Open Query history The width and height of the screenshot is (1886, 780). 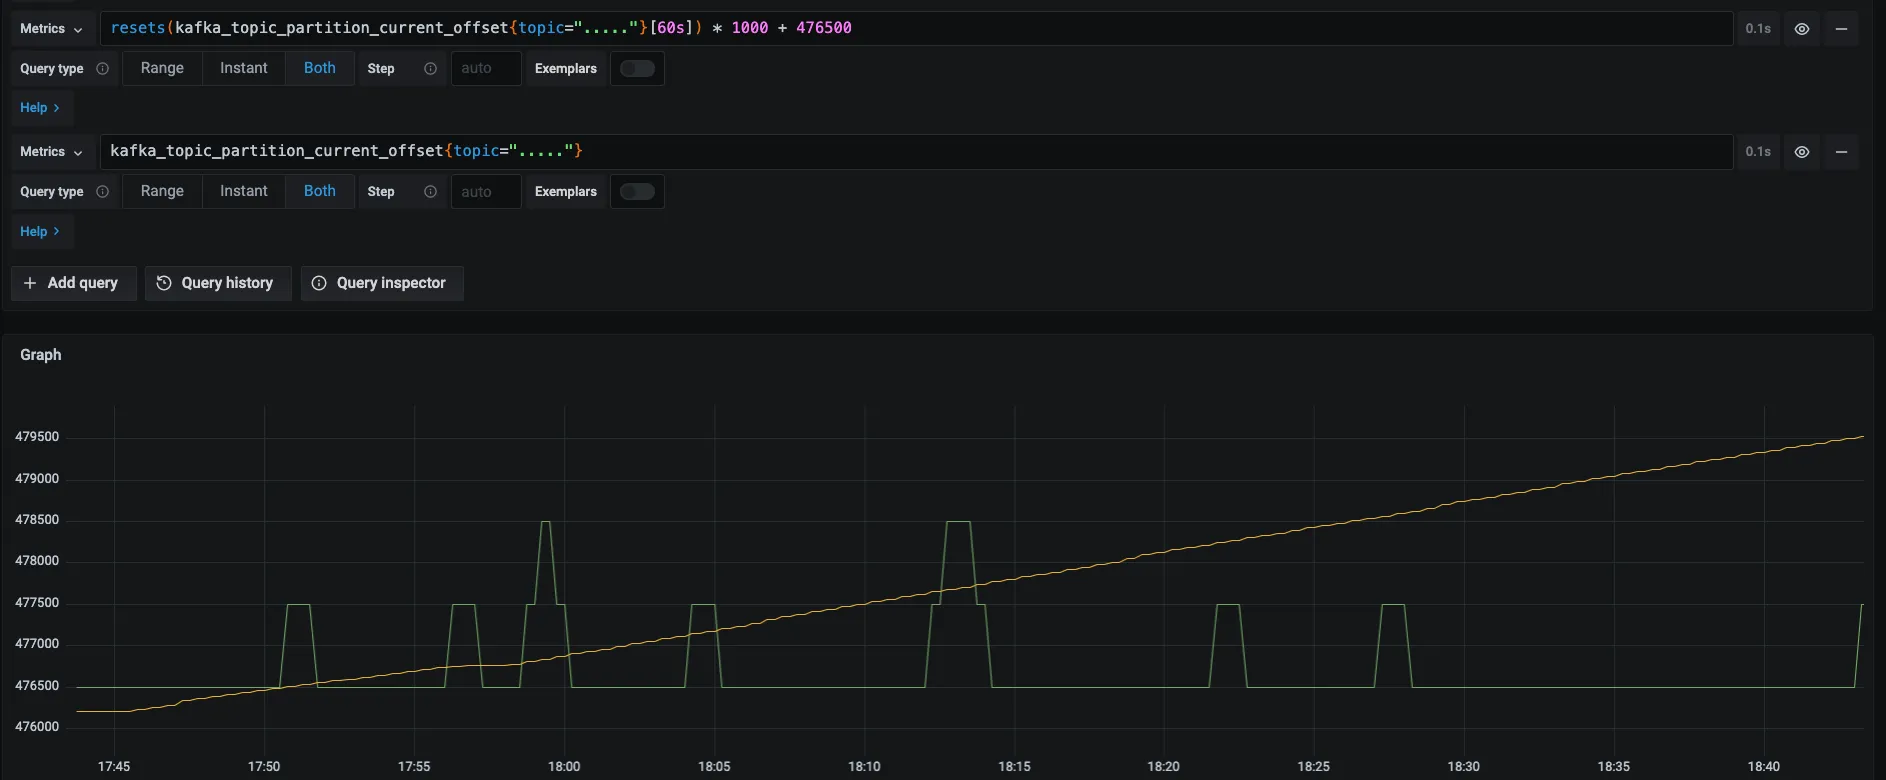pos(217,283)
